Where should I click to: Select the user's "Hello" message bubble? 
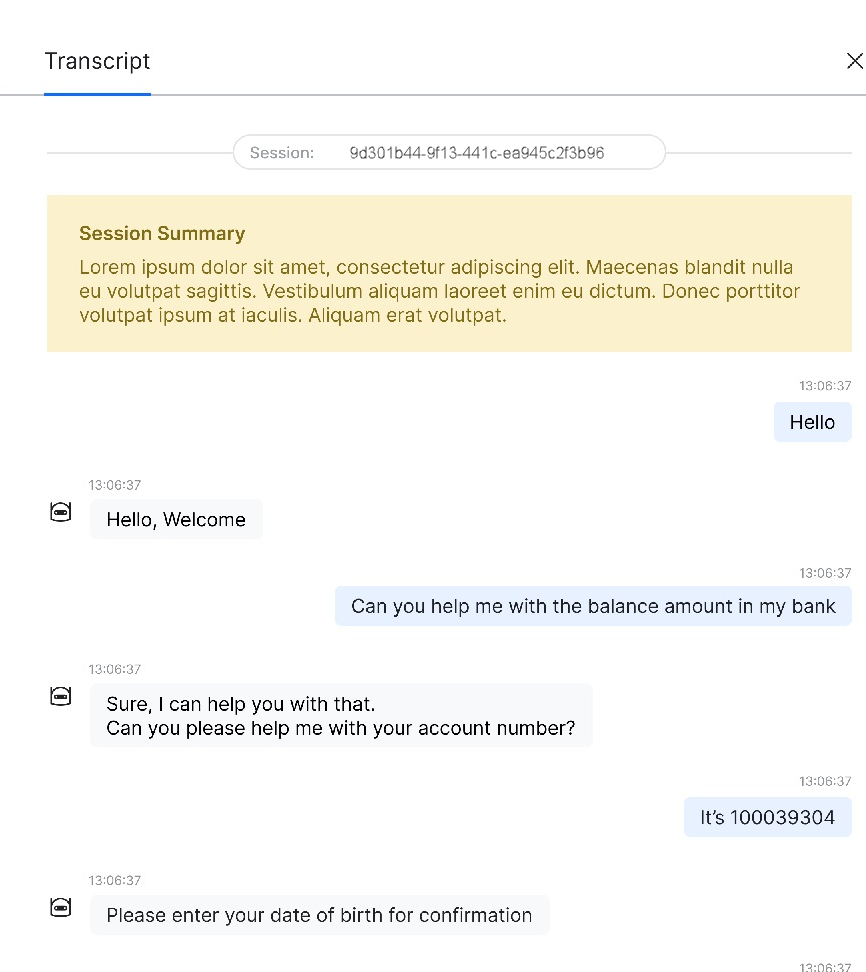click(x=812, y=422)
